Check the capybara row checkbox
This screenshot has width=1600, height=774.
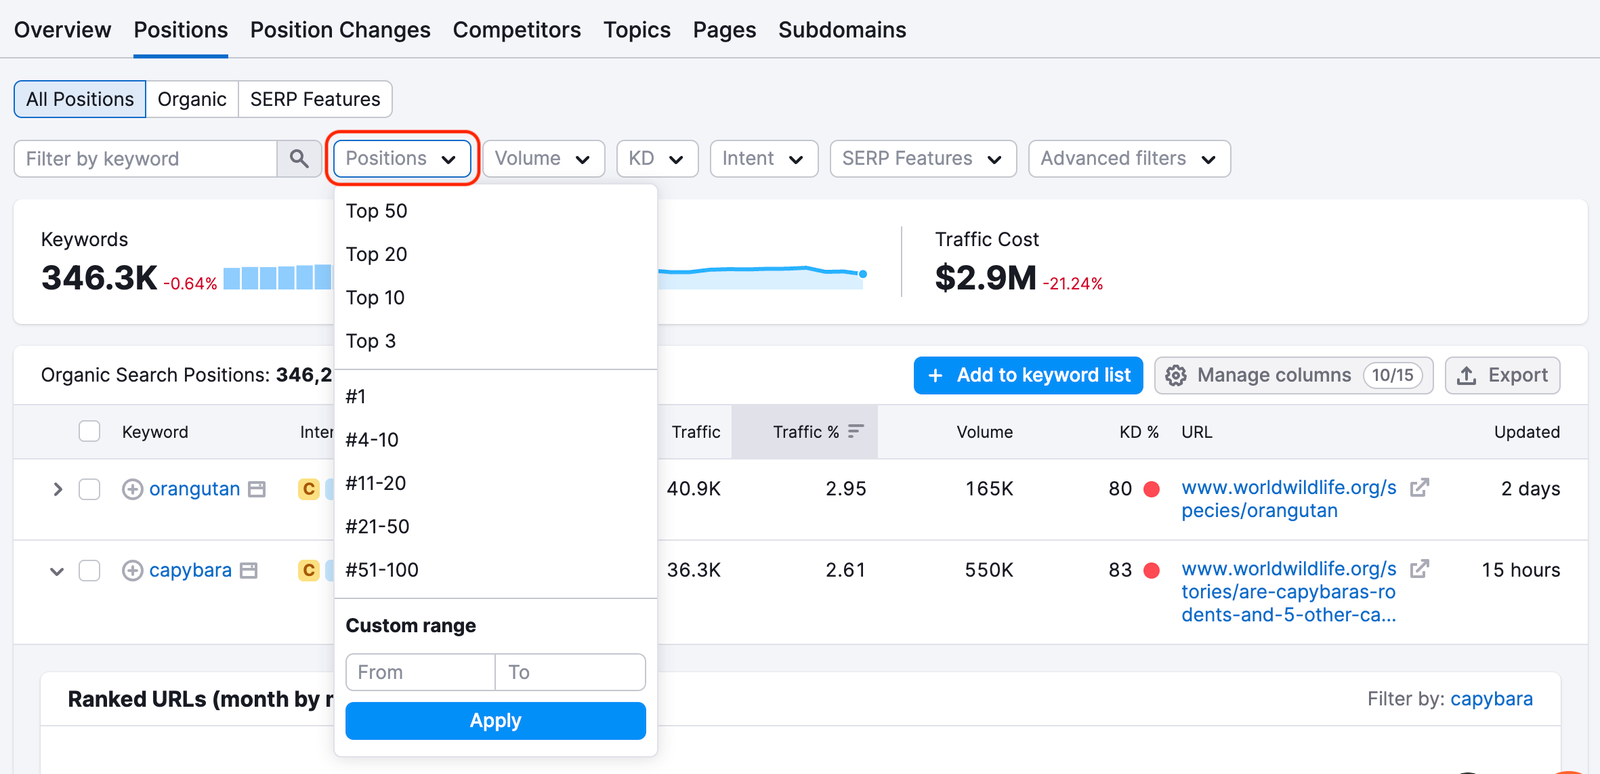[90, 570]
